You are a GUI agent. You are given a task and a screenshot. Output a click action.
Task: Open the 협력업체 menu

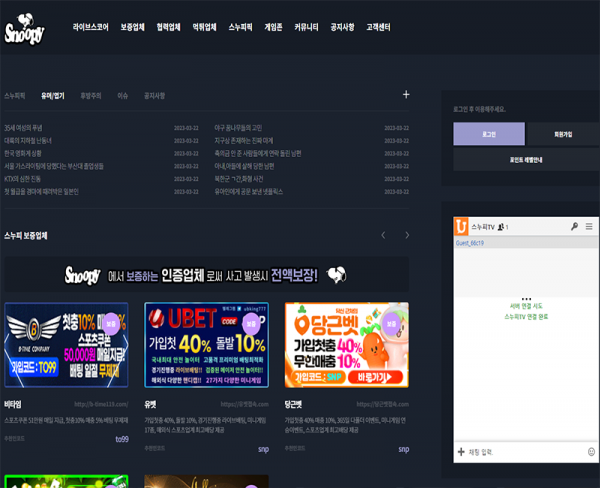coord(168,27)
